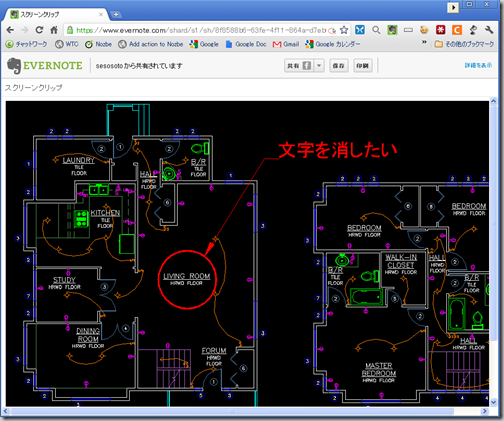This screenshot has height=421, width=504.
Task: Click the 保存 save button
Action: tap(339, 66)
